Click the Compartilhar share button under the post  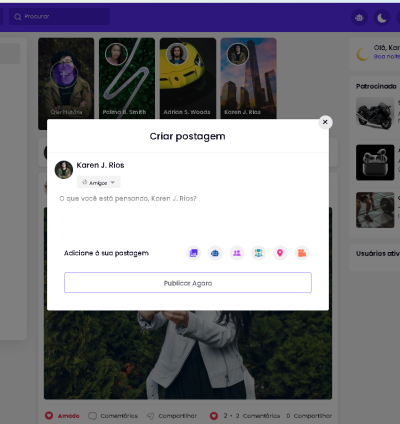click(x=172, y=416)
